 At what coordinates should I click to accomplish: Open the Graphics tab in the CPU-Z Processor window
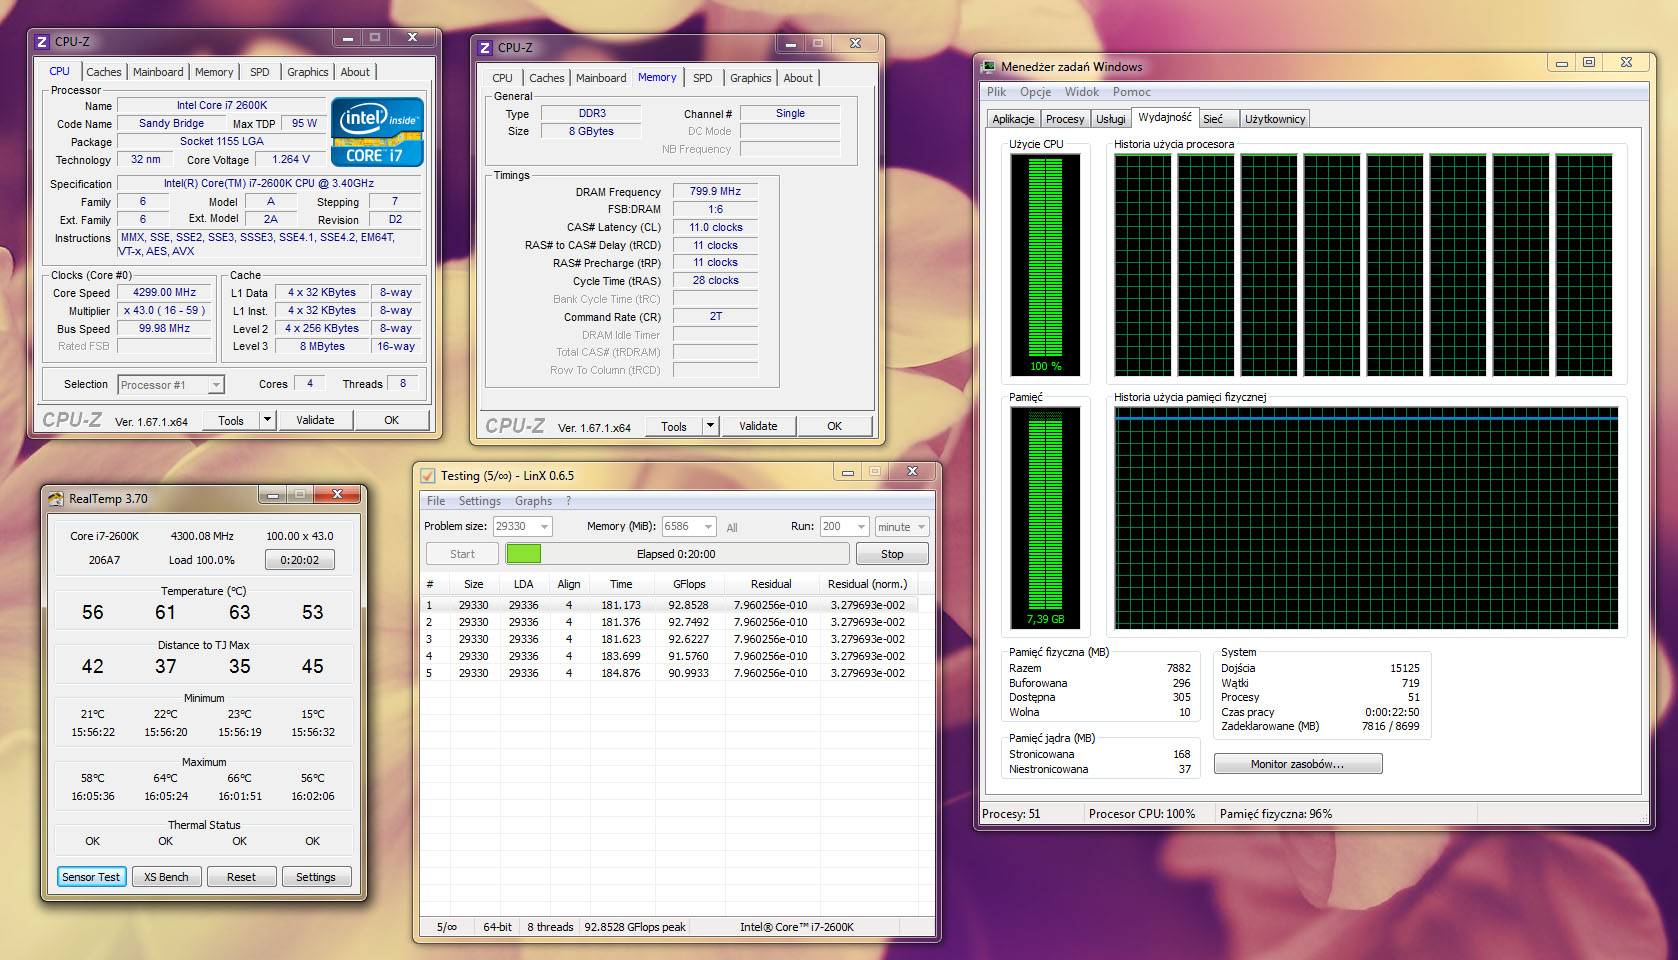(307, 72)
